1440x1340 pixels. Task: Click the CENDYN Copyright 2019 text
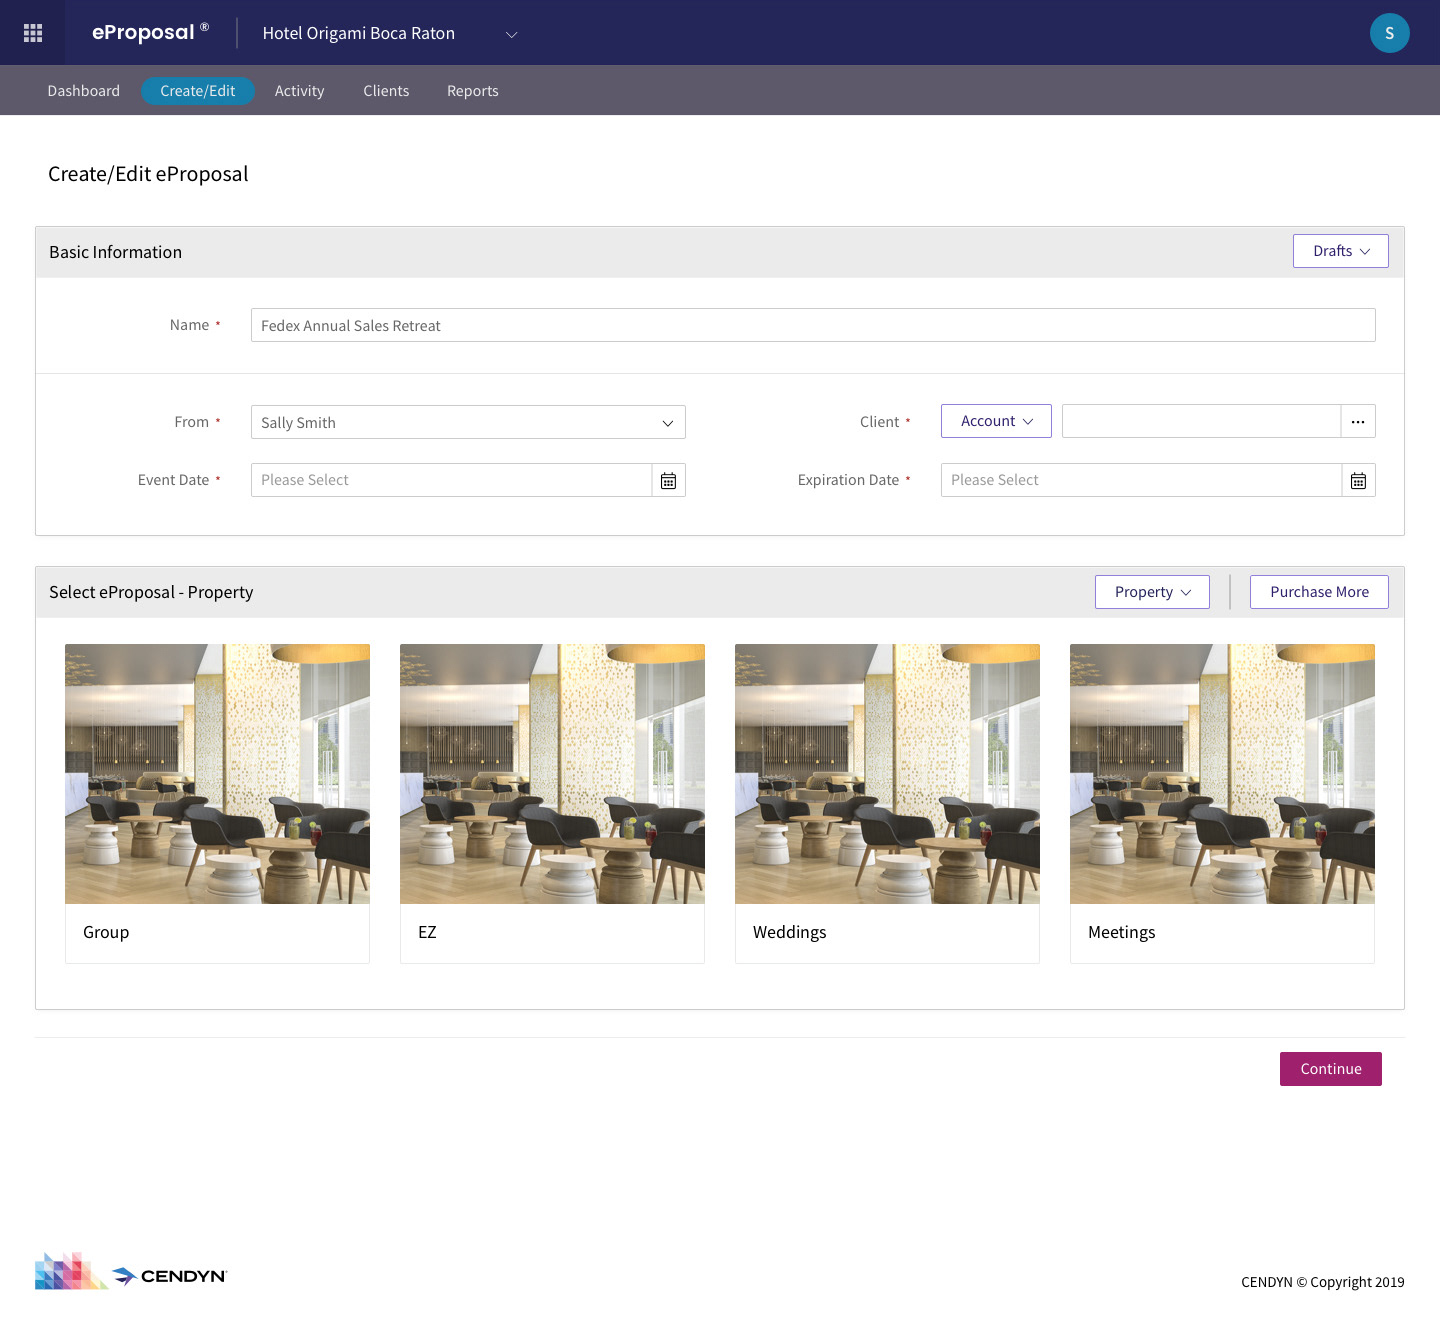click(x=1323, y=1282)
